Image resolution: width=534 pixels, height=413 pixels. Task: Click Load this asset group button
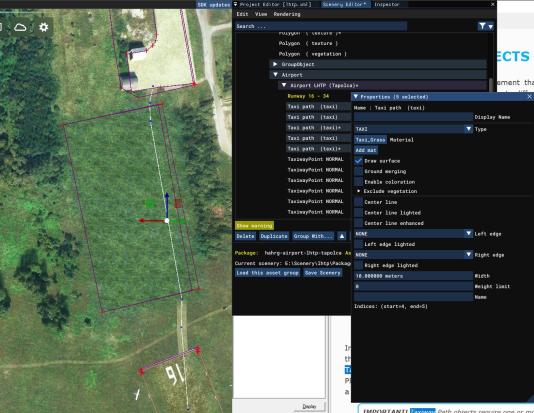tap(268, 273)
